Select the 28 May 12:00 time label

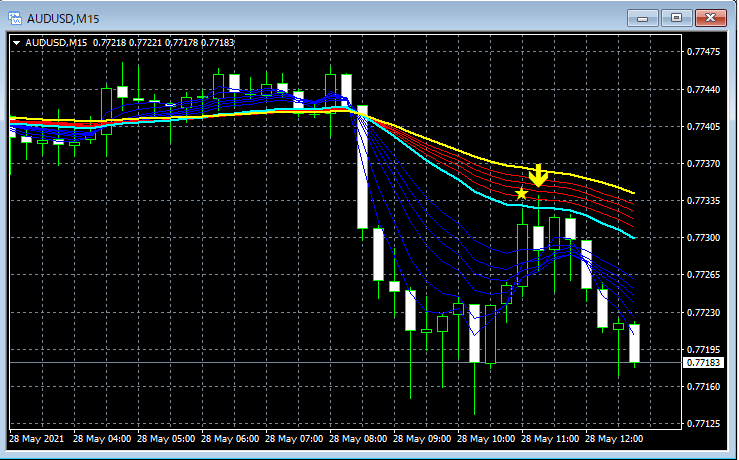614,439
